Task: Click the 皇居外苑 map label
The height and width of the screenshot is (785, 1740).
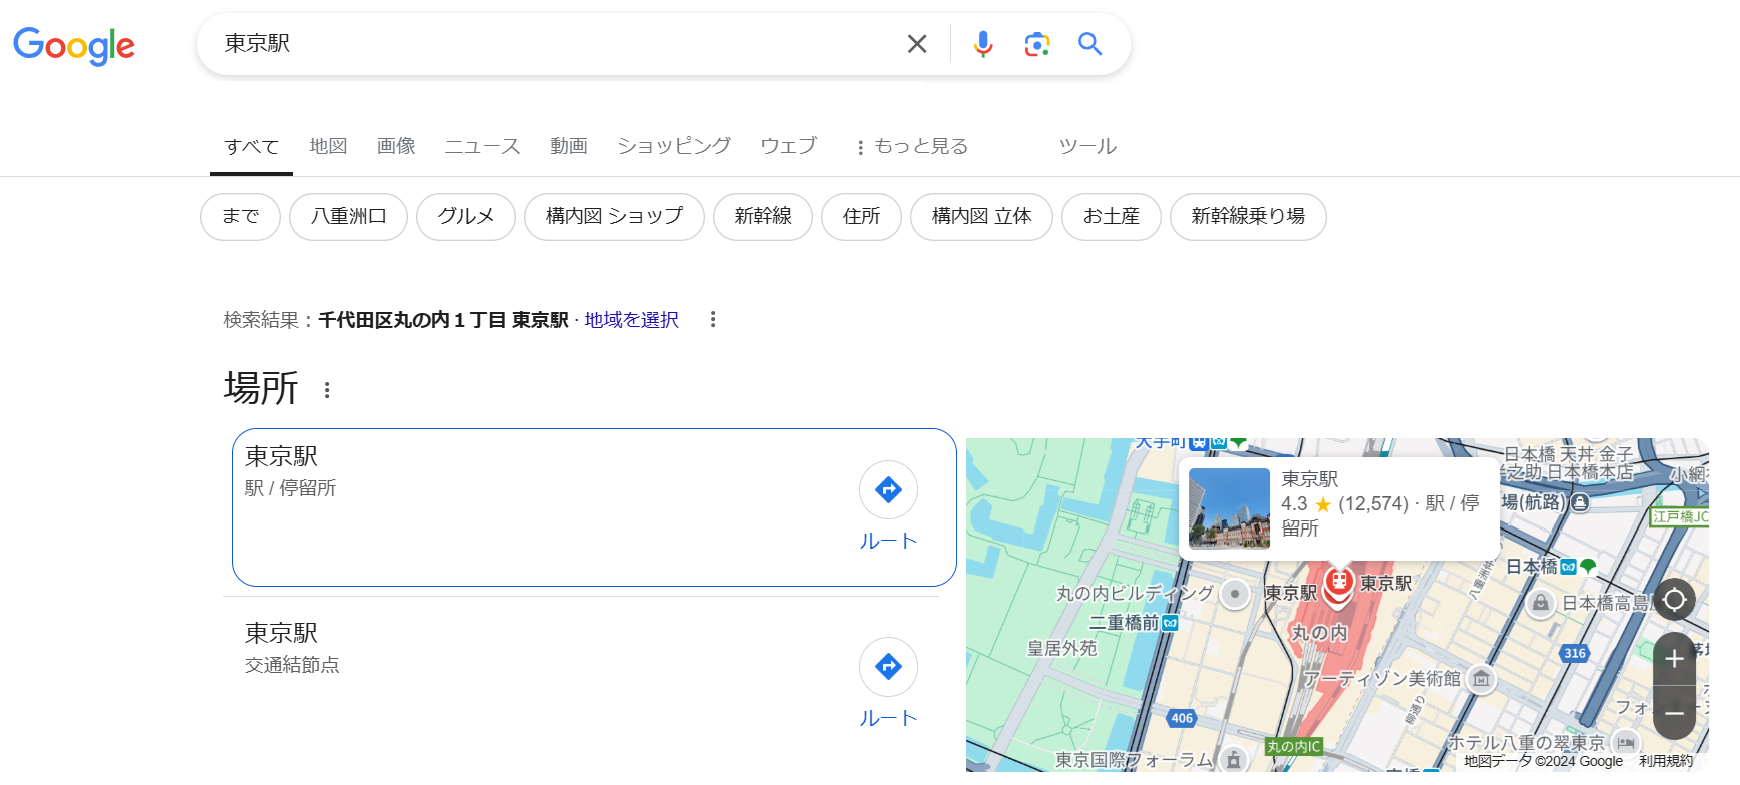Action: tap(1062, 648)
